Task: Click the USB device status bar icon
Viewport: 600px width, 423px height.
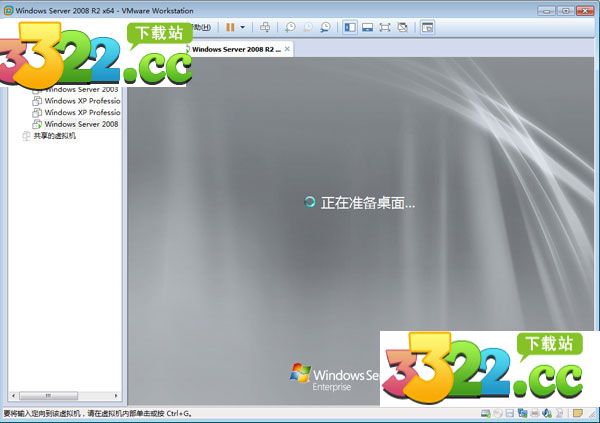Action: 559,413
